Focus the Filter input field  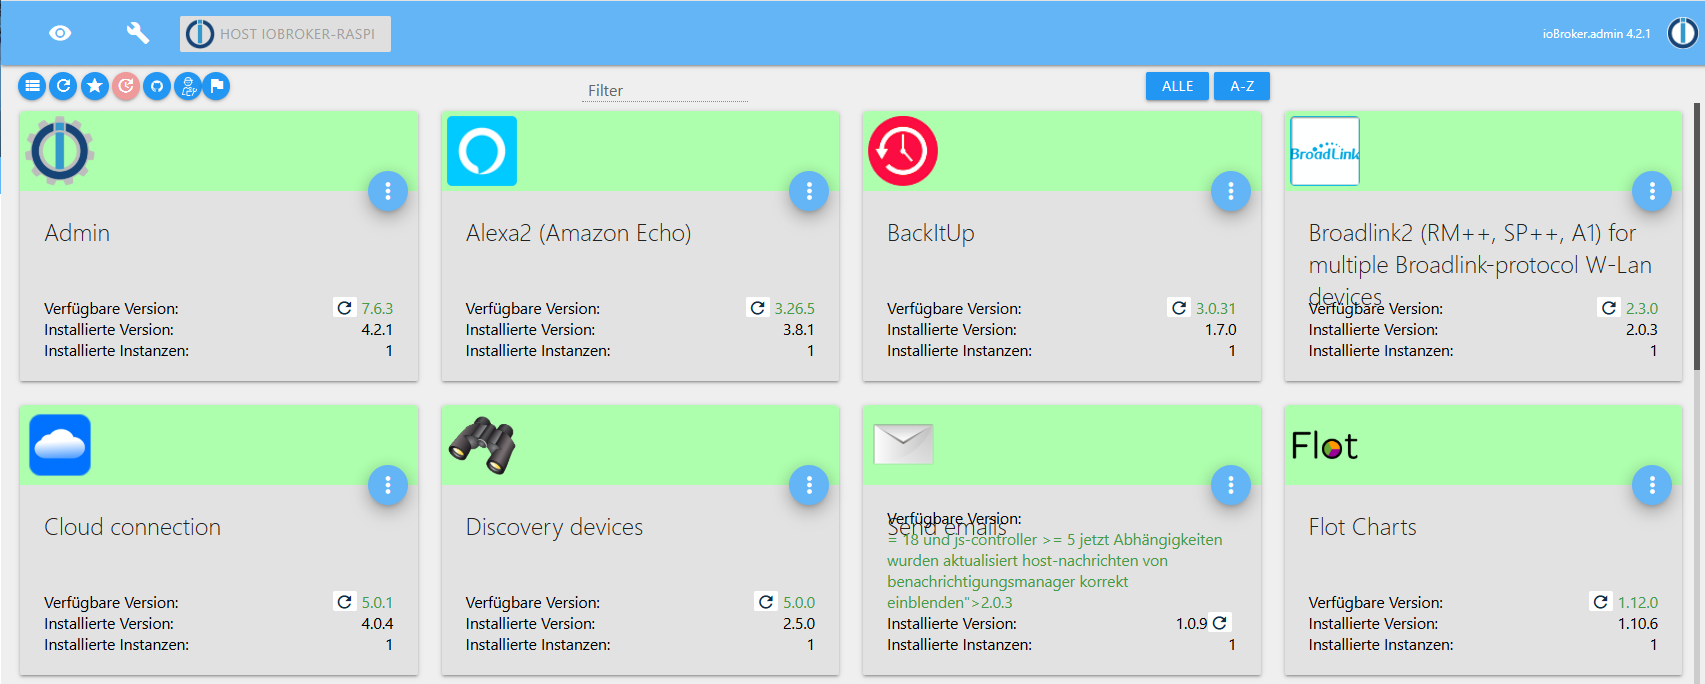coord(665,90)
